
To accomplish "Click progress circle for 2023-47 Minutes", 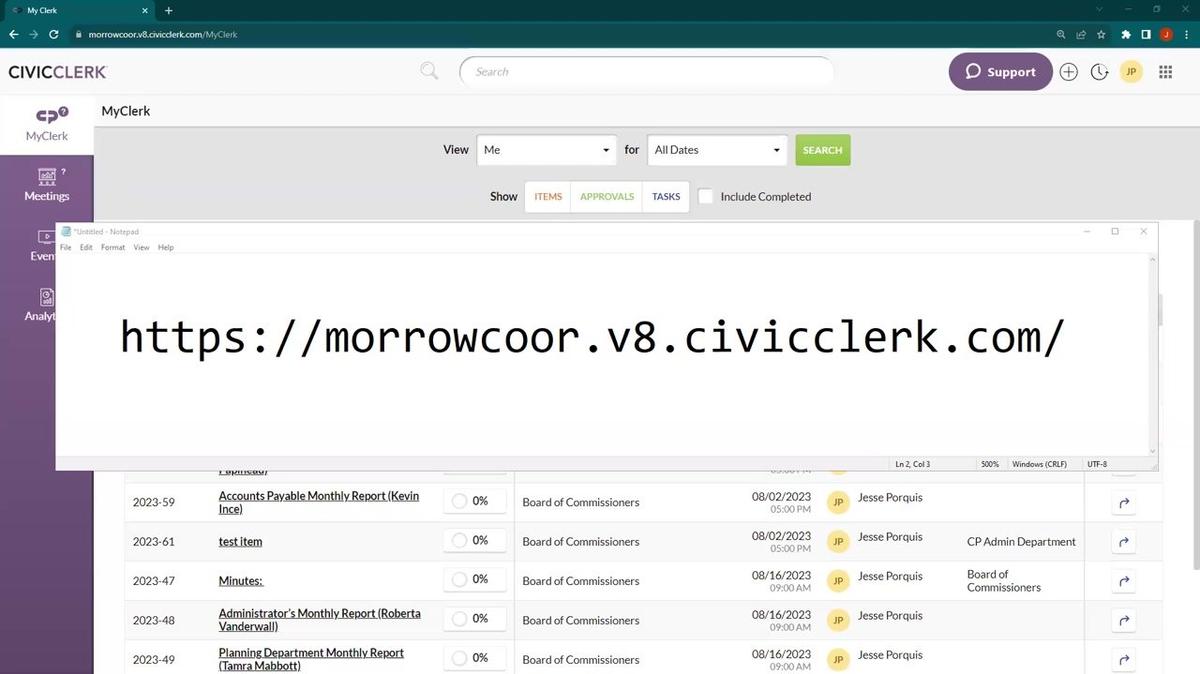I will (460, 579).
